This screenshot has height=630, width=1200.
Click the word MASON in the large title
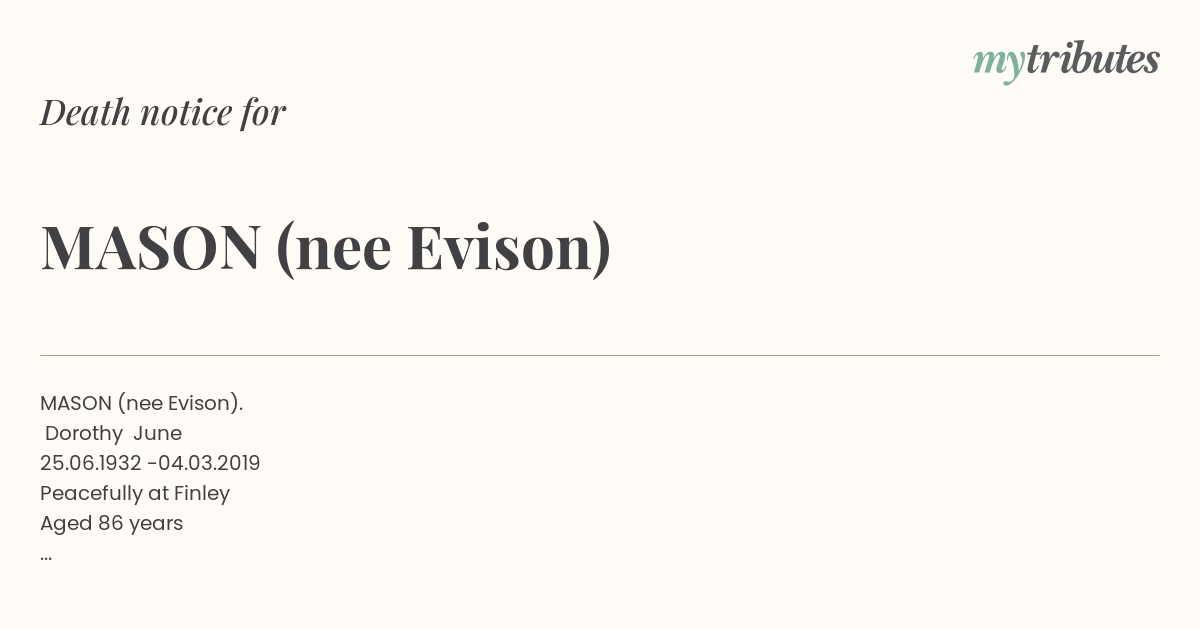pos(151,247)
